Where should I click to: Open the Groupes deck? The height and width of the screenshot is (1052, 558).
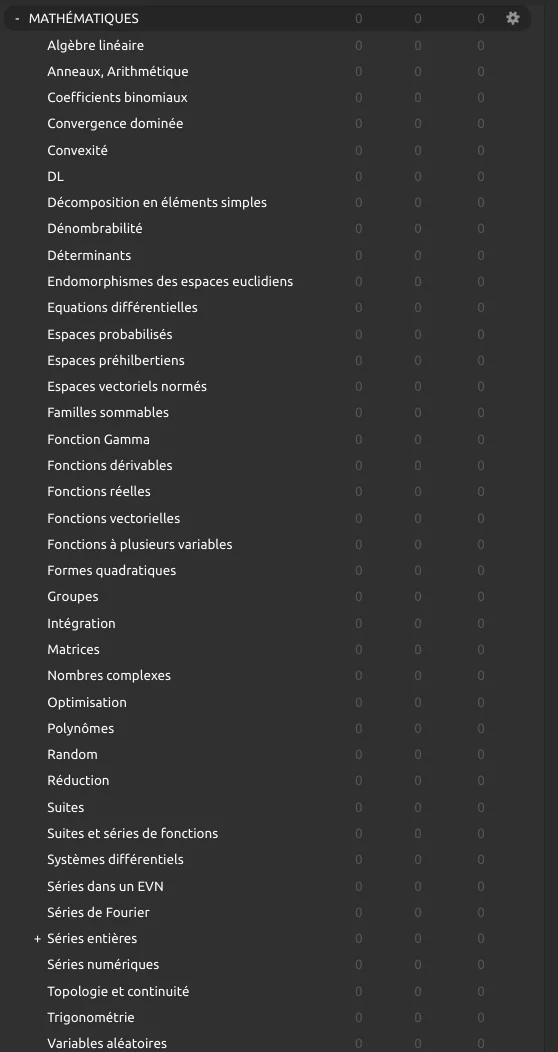[72, 596]
